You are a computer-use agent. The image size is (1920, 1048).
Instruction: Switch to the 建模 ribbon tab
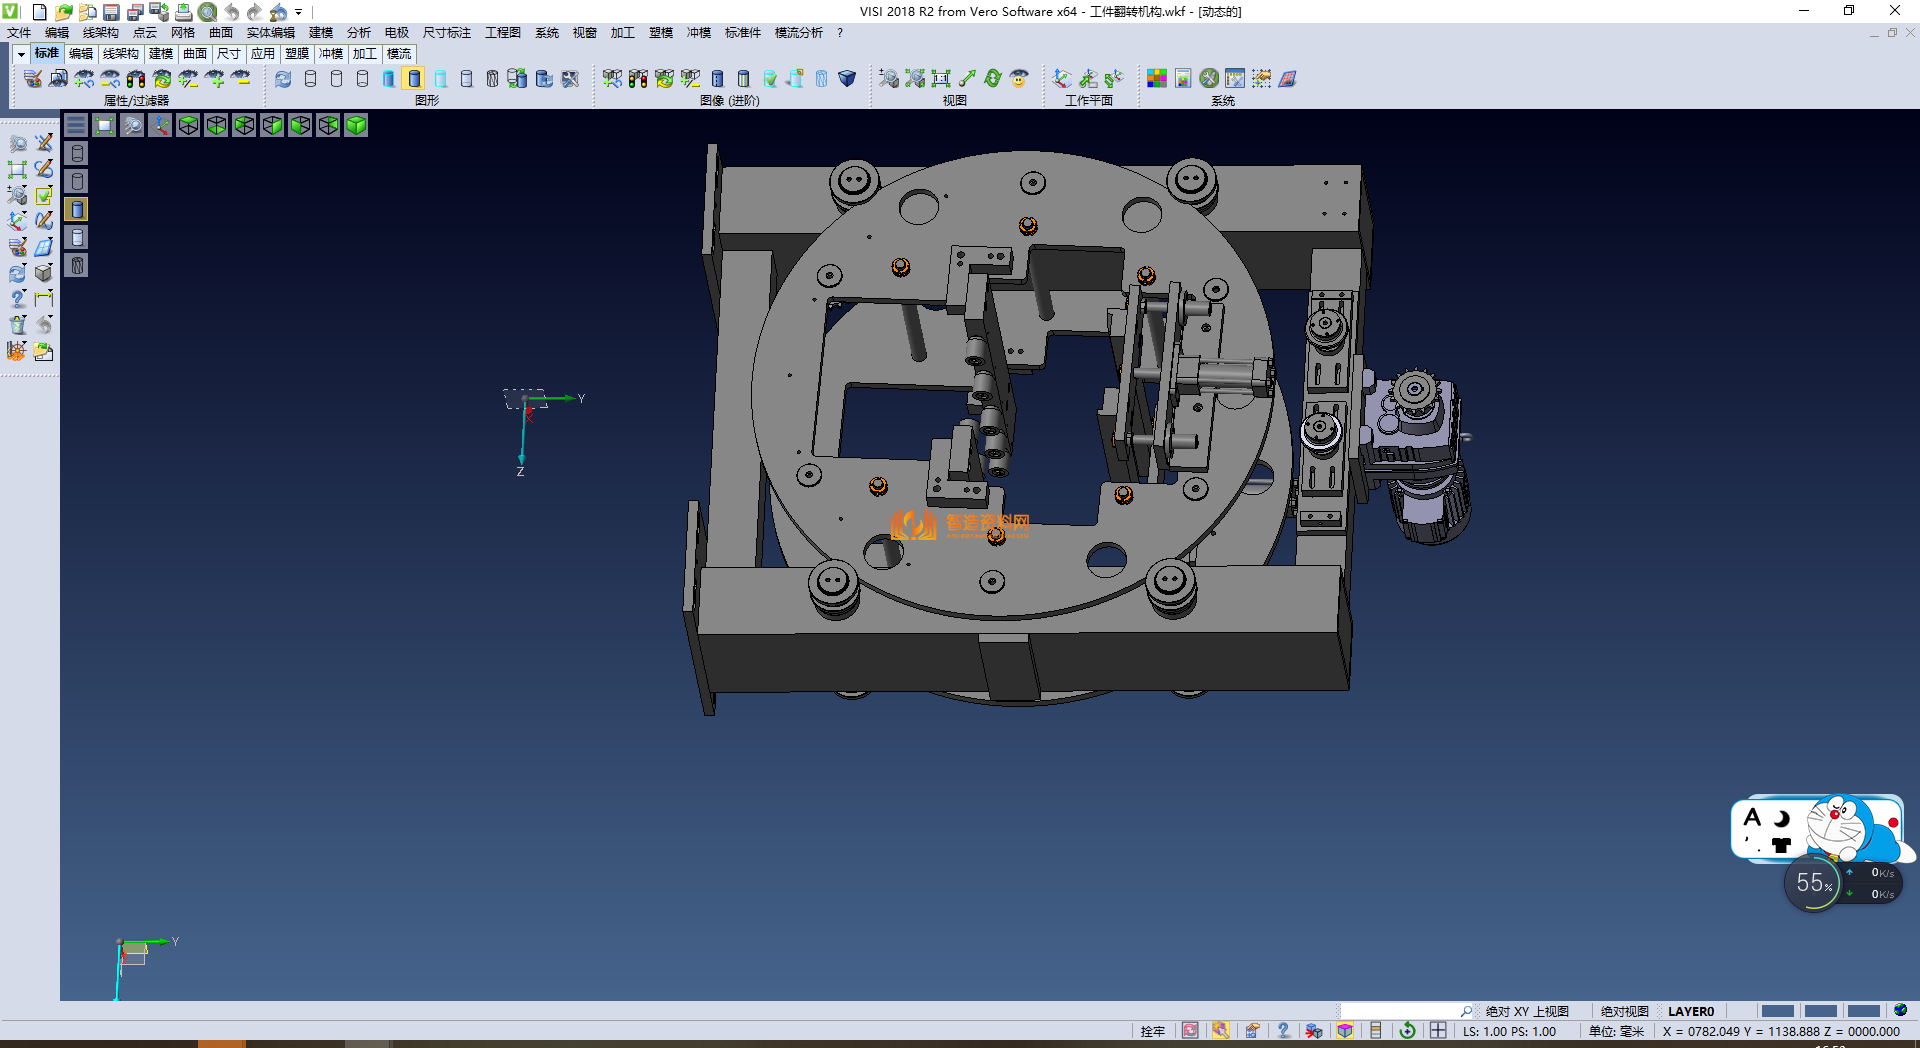pos(160,54)
